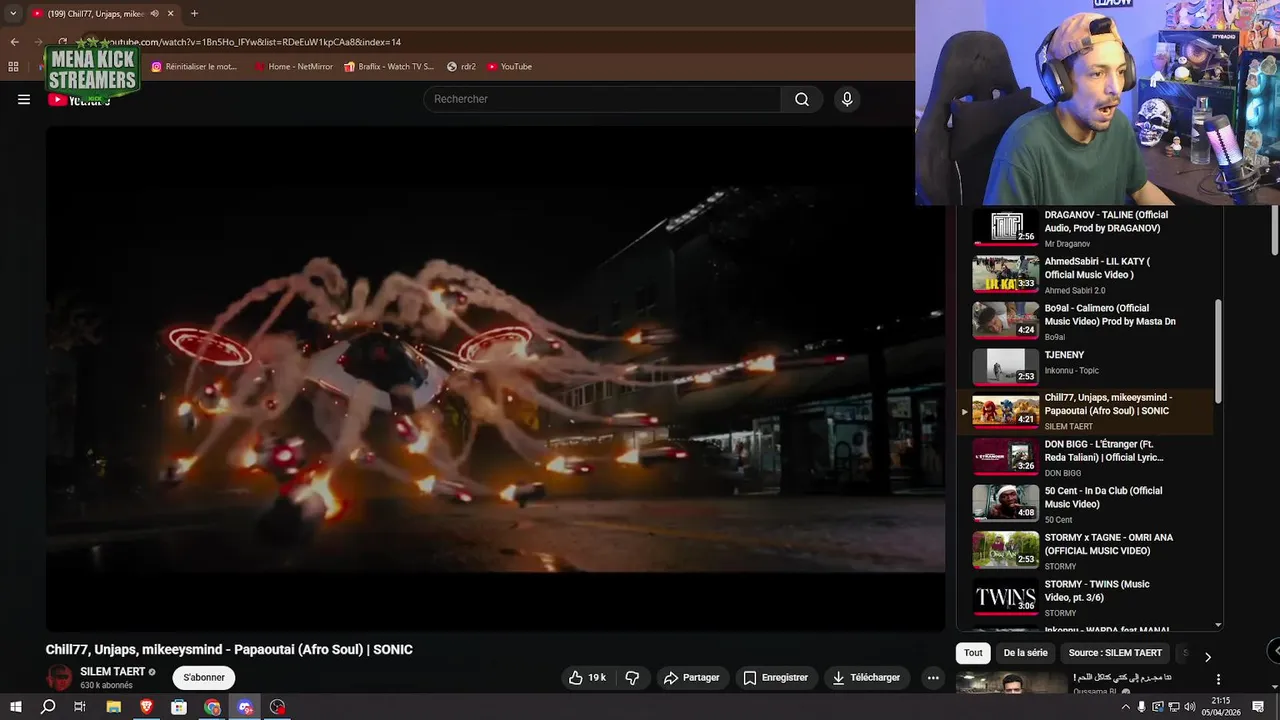Show hidden system tray icons chevron
The height and width of the screenshot is (720, 1280).
[x=1125, y=707]
